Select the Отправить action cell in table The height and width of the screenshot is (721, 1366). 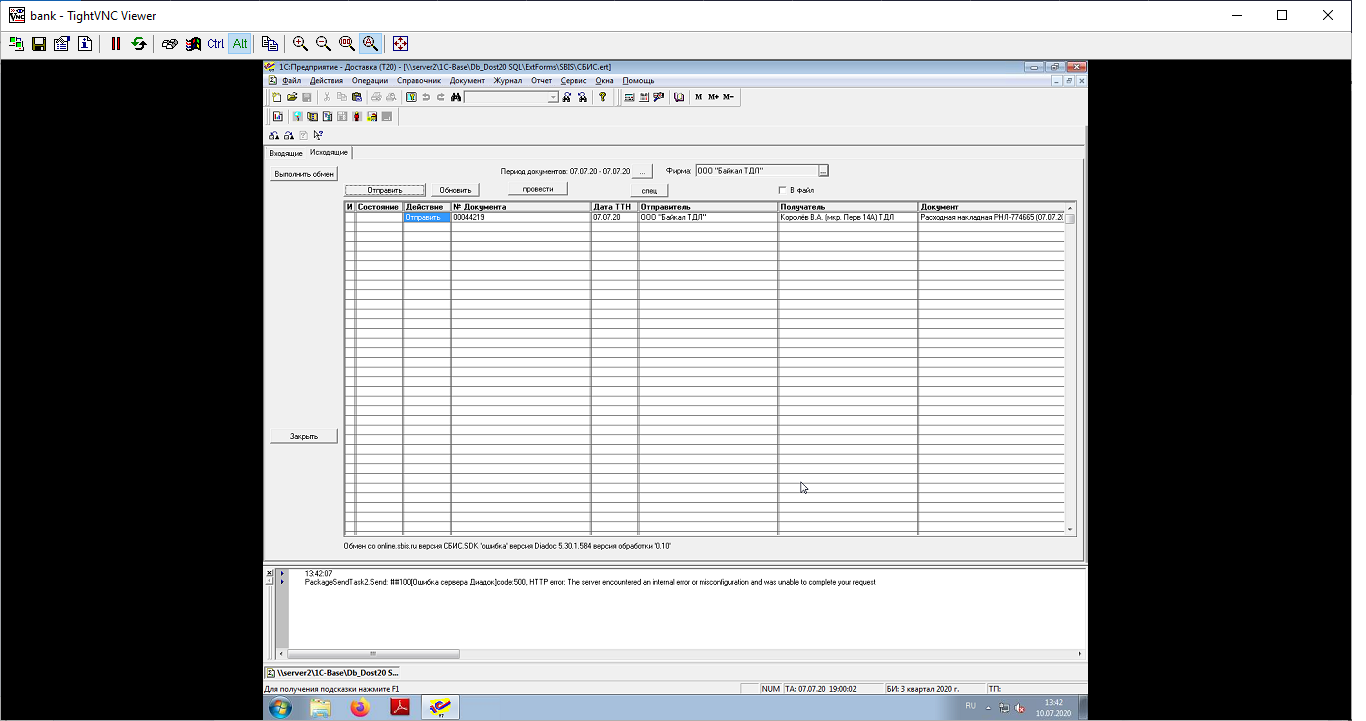[x=427, y=217]
